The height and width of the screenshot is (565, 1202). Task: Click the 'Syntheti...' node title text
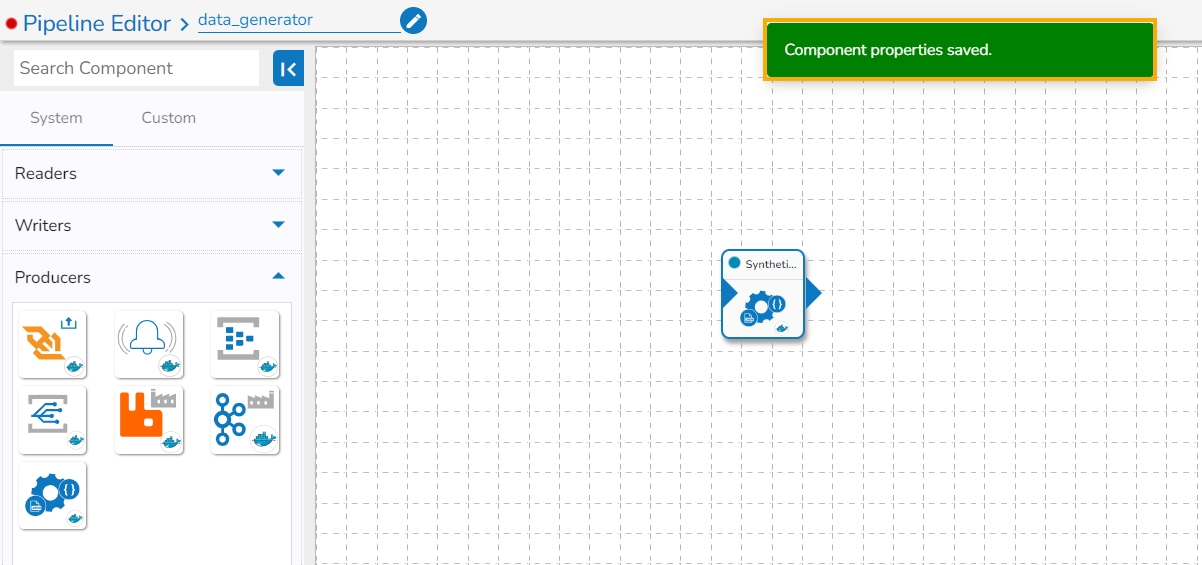[x=771, y=264]
